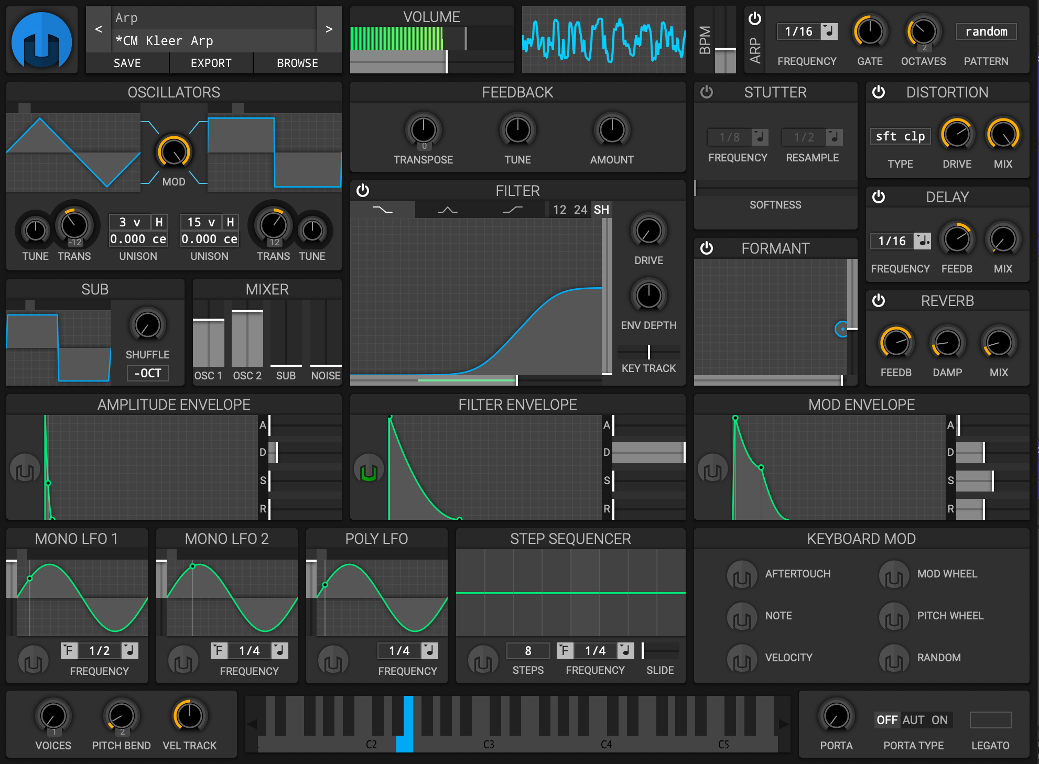The width and height of the screenshot is (1039, 764).
Task: Click the Step Sequencer modulation source icon
Action: pyautogui.click(x=482, y=660)
